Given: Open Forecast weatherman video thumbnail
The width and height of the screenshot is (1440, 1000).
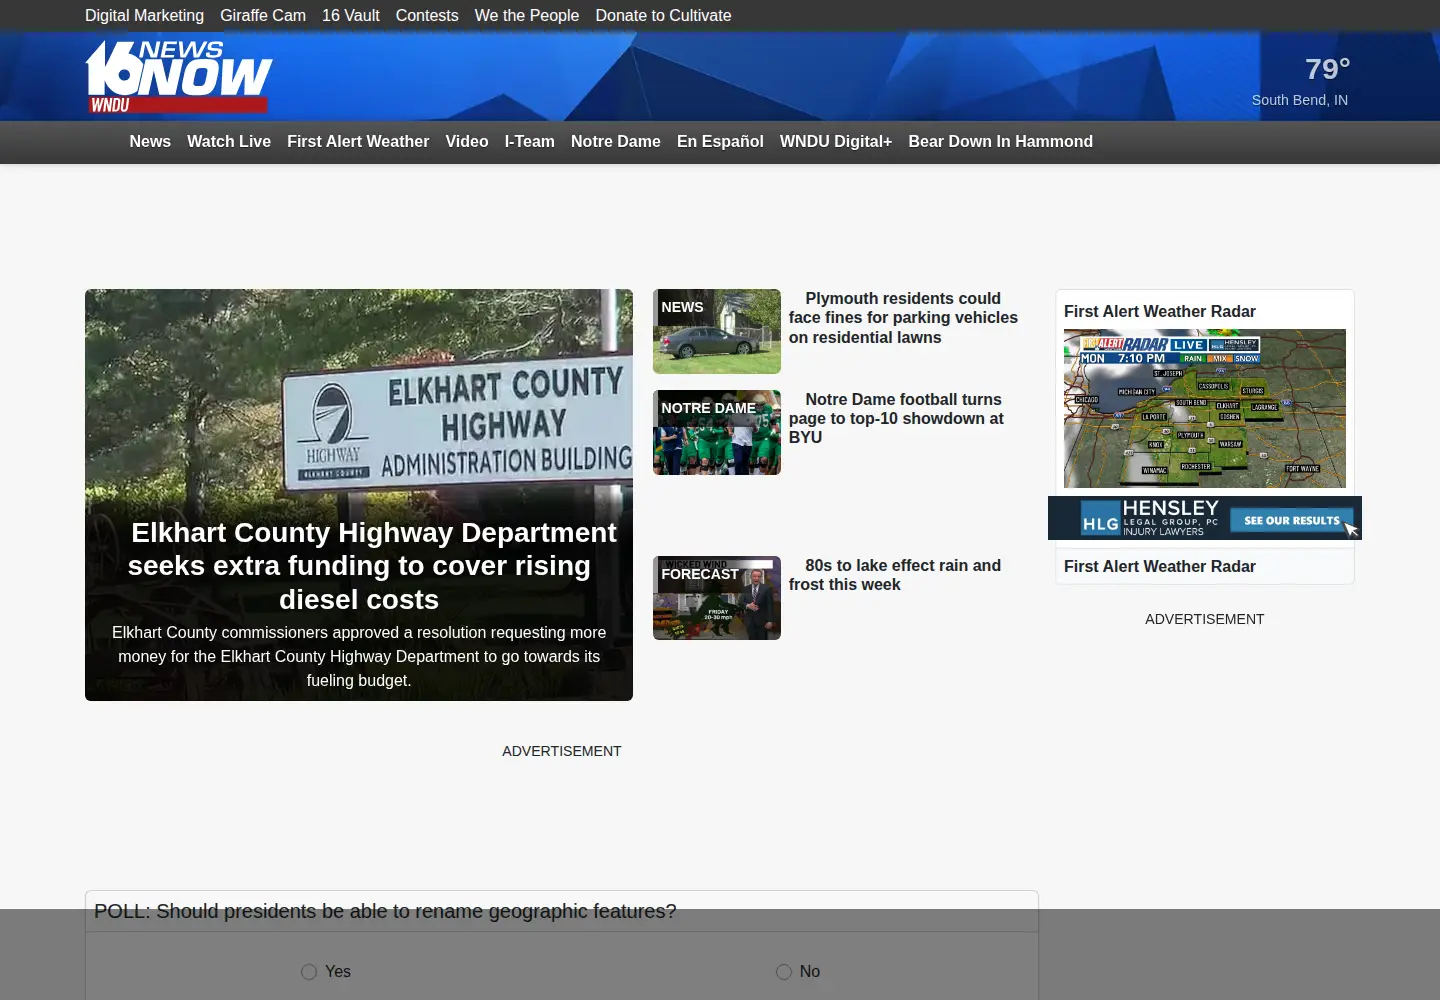Looking at the screenshot, I should (x=717, y=598).
